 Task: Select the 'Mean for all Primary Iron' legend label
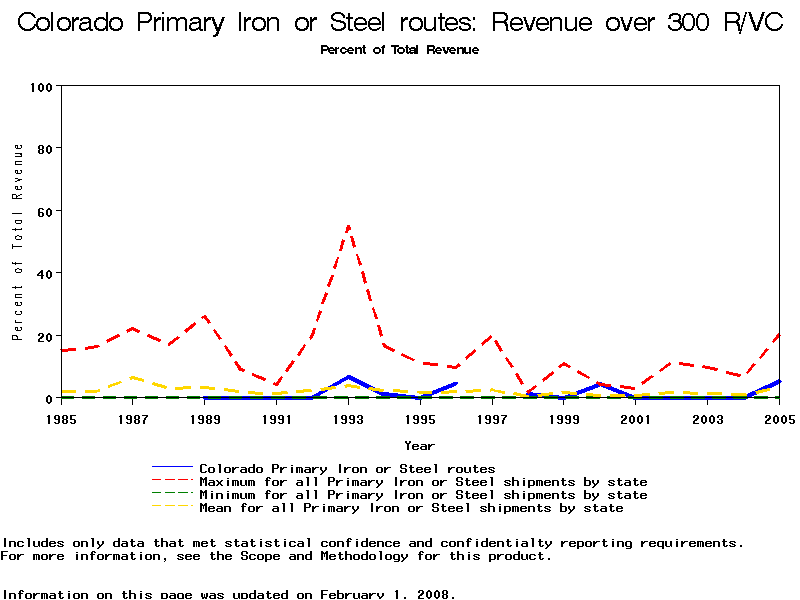click(x=411, y=508)
